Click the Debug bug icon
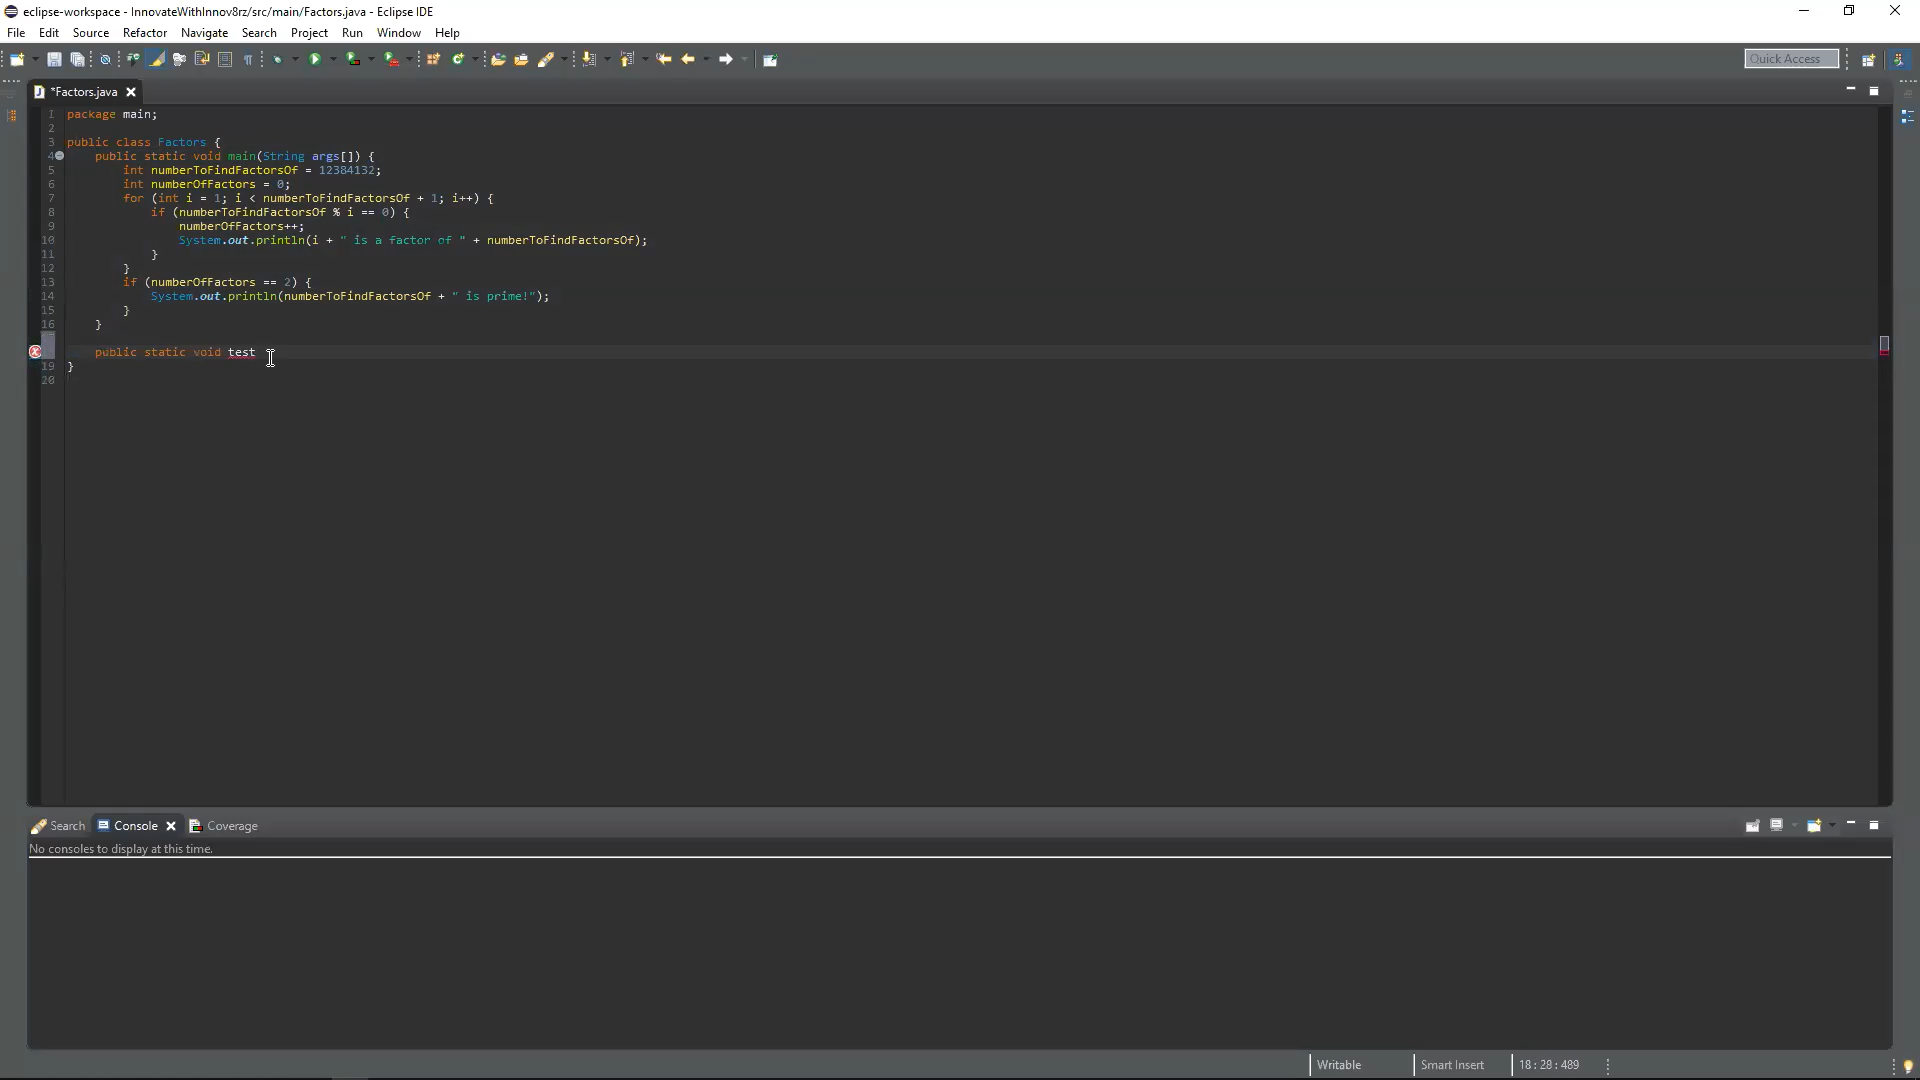The image size is (1920, 1080). point(279,60)
